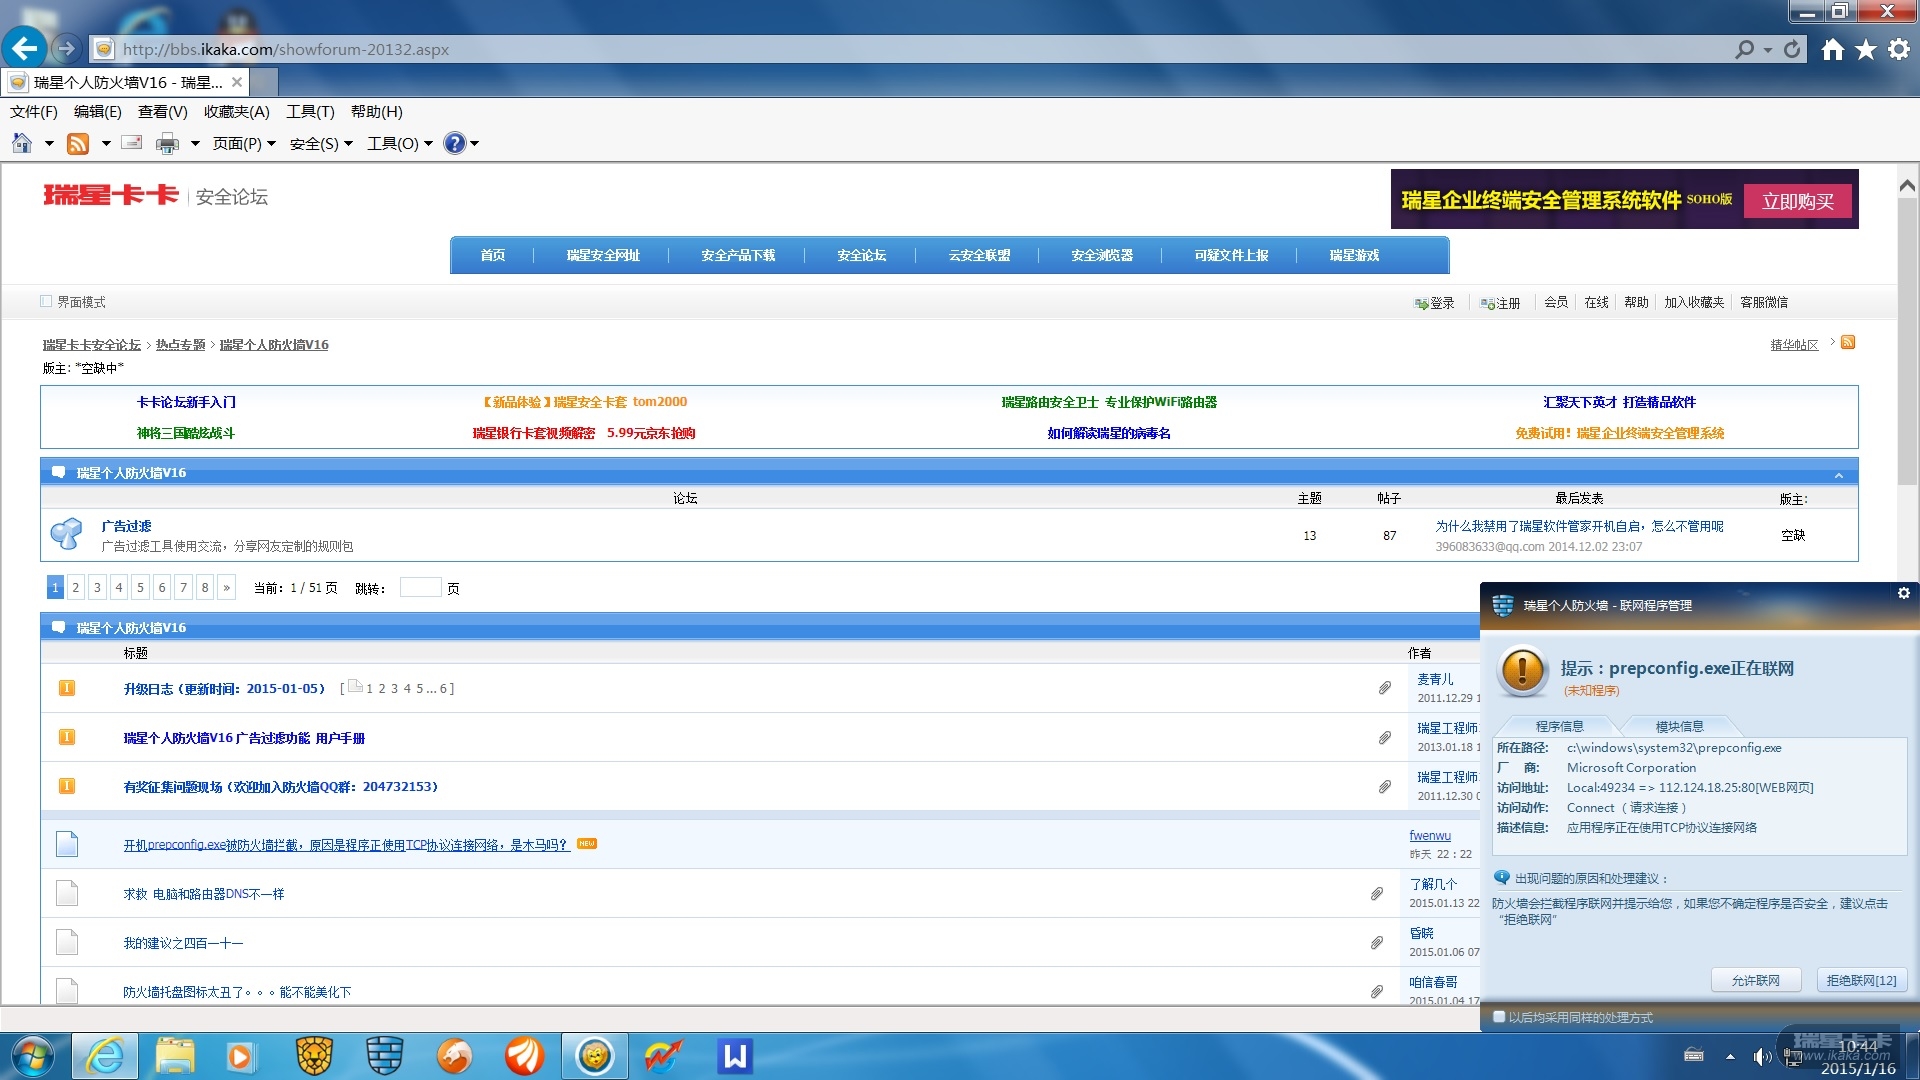Screen dimensions: 1920x1080
Task: Click the forum RSS feed icon
Action: pos(1848,343)
